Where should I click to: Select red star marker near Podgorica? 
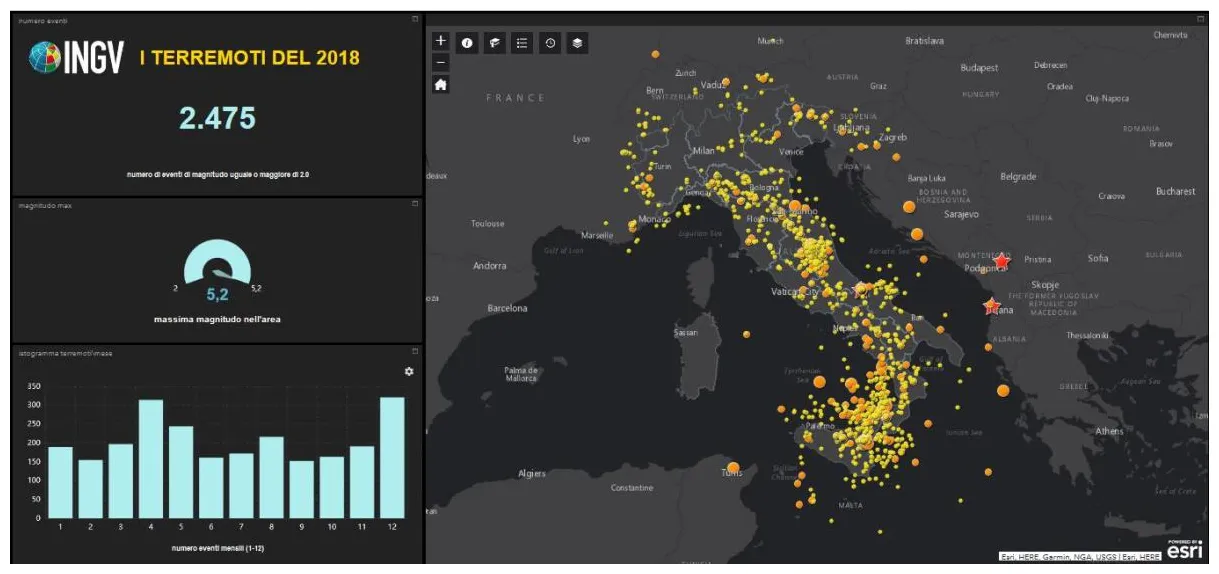point(1001,261)
